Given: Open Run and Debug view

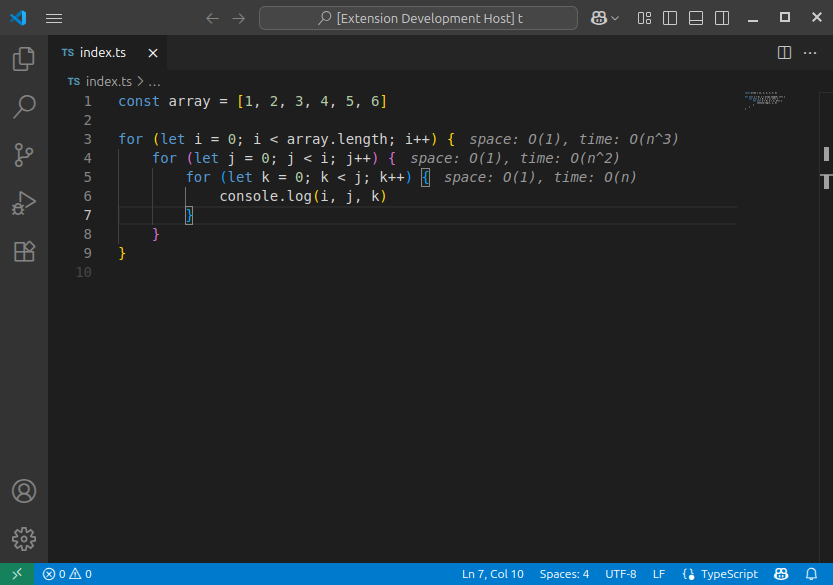Looking at the screenshot, I should [x=24, y=203].
